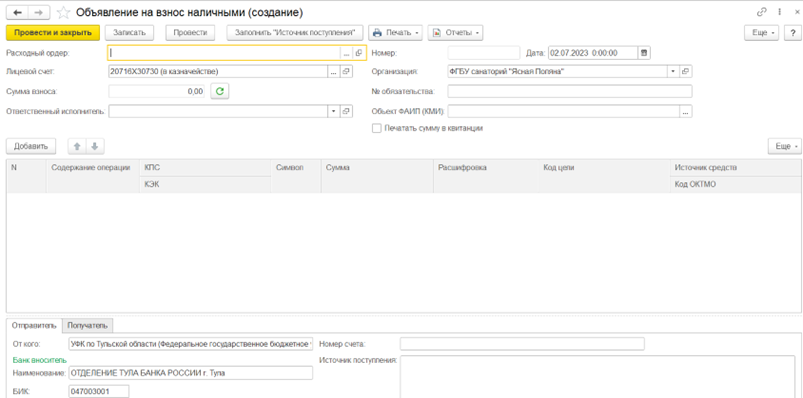Image resolution: width=803 pixels, height=398 pixels.
Task: Post document with Провести
Action: tap(190, 32)
